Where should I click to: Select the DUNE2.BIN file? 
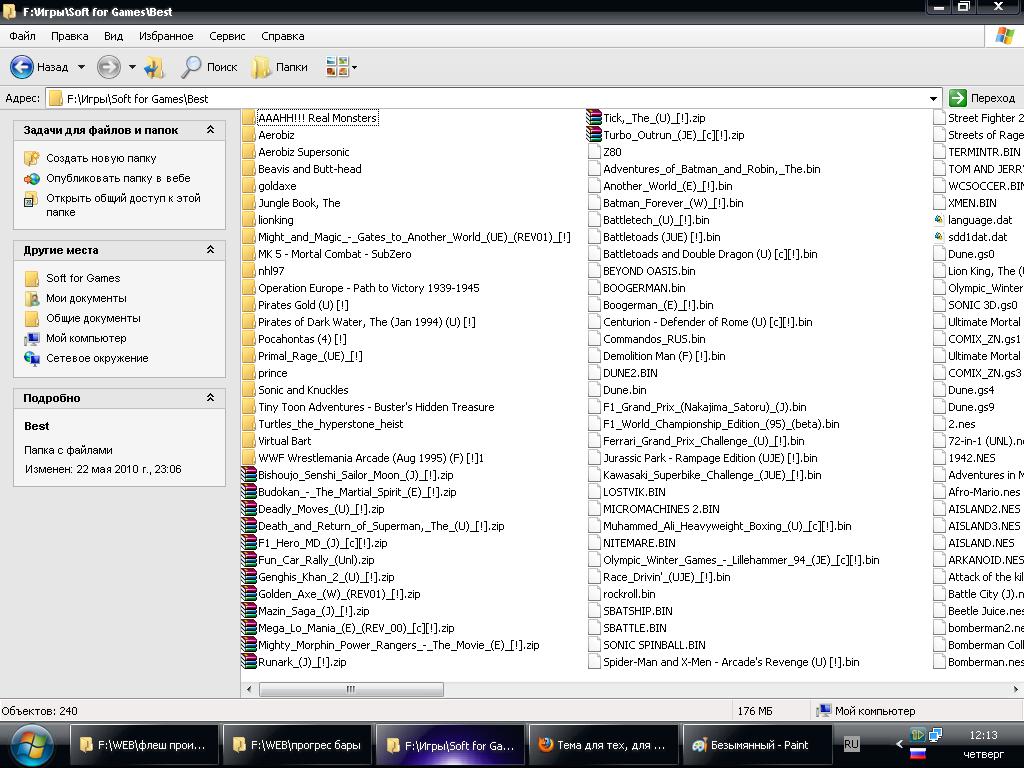(x=630, y=373)
